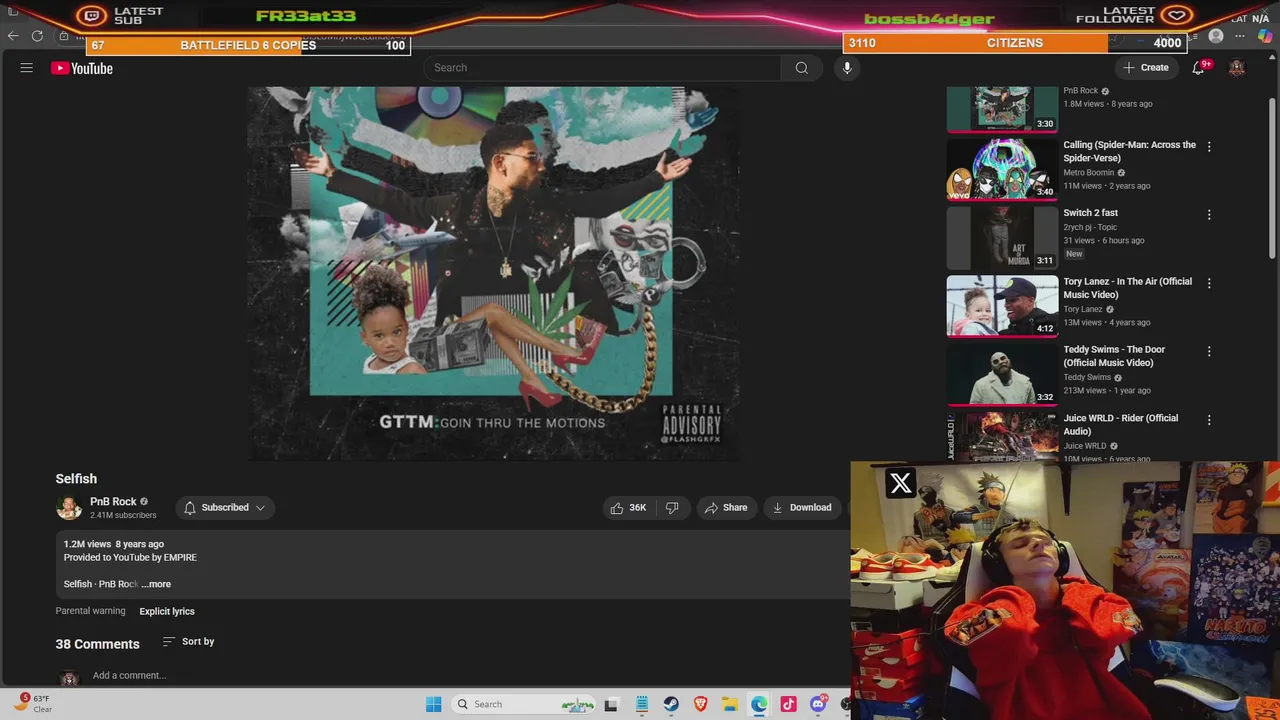Open options for Juice WRLD Rider

coord(1209,420)
